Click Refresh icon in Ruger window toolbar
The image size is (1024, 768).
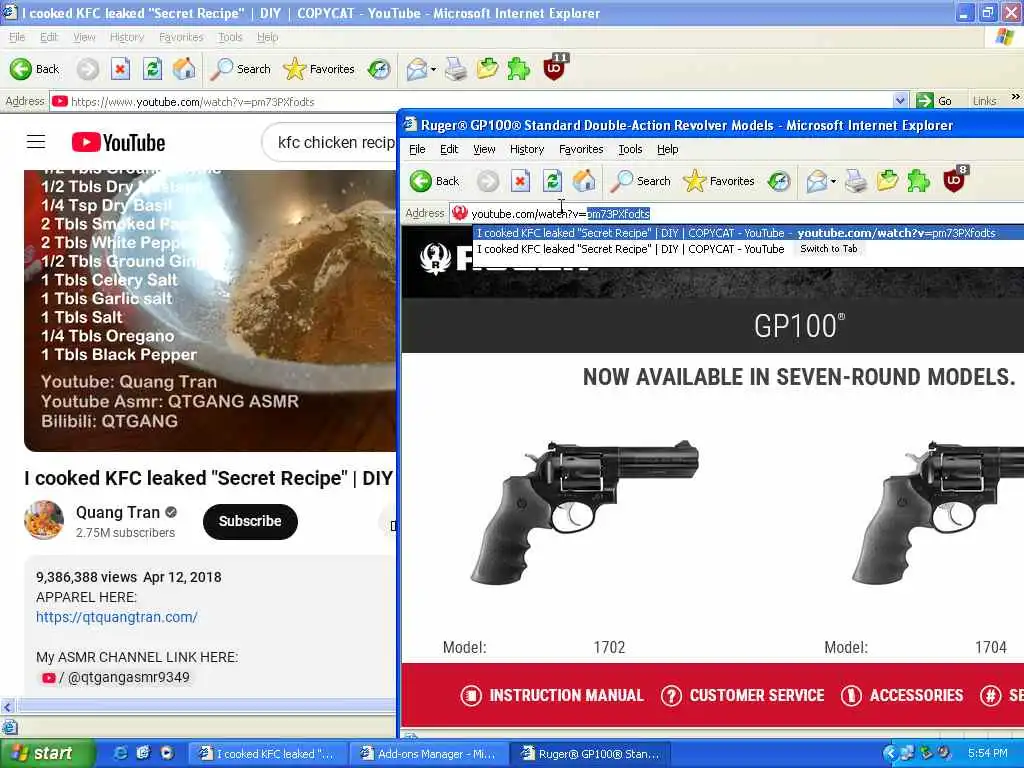[552, 181]
